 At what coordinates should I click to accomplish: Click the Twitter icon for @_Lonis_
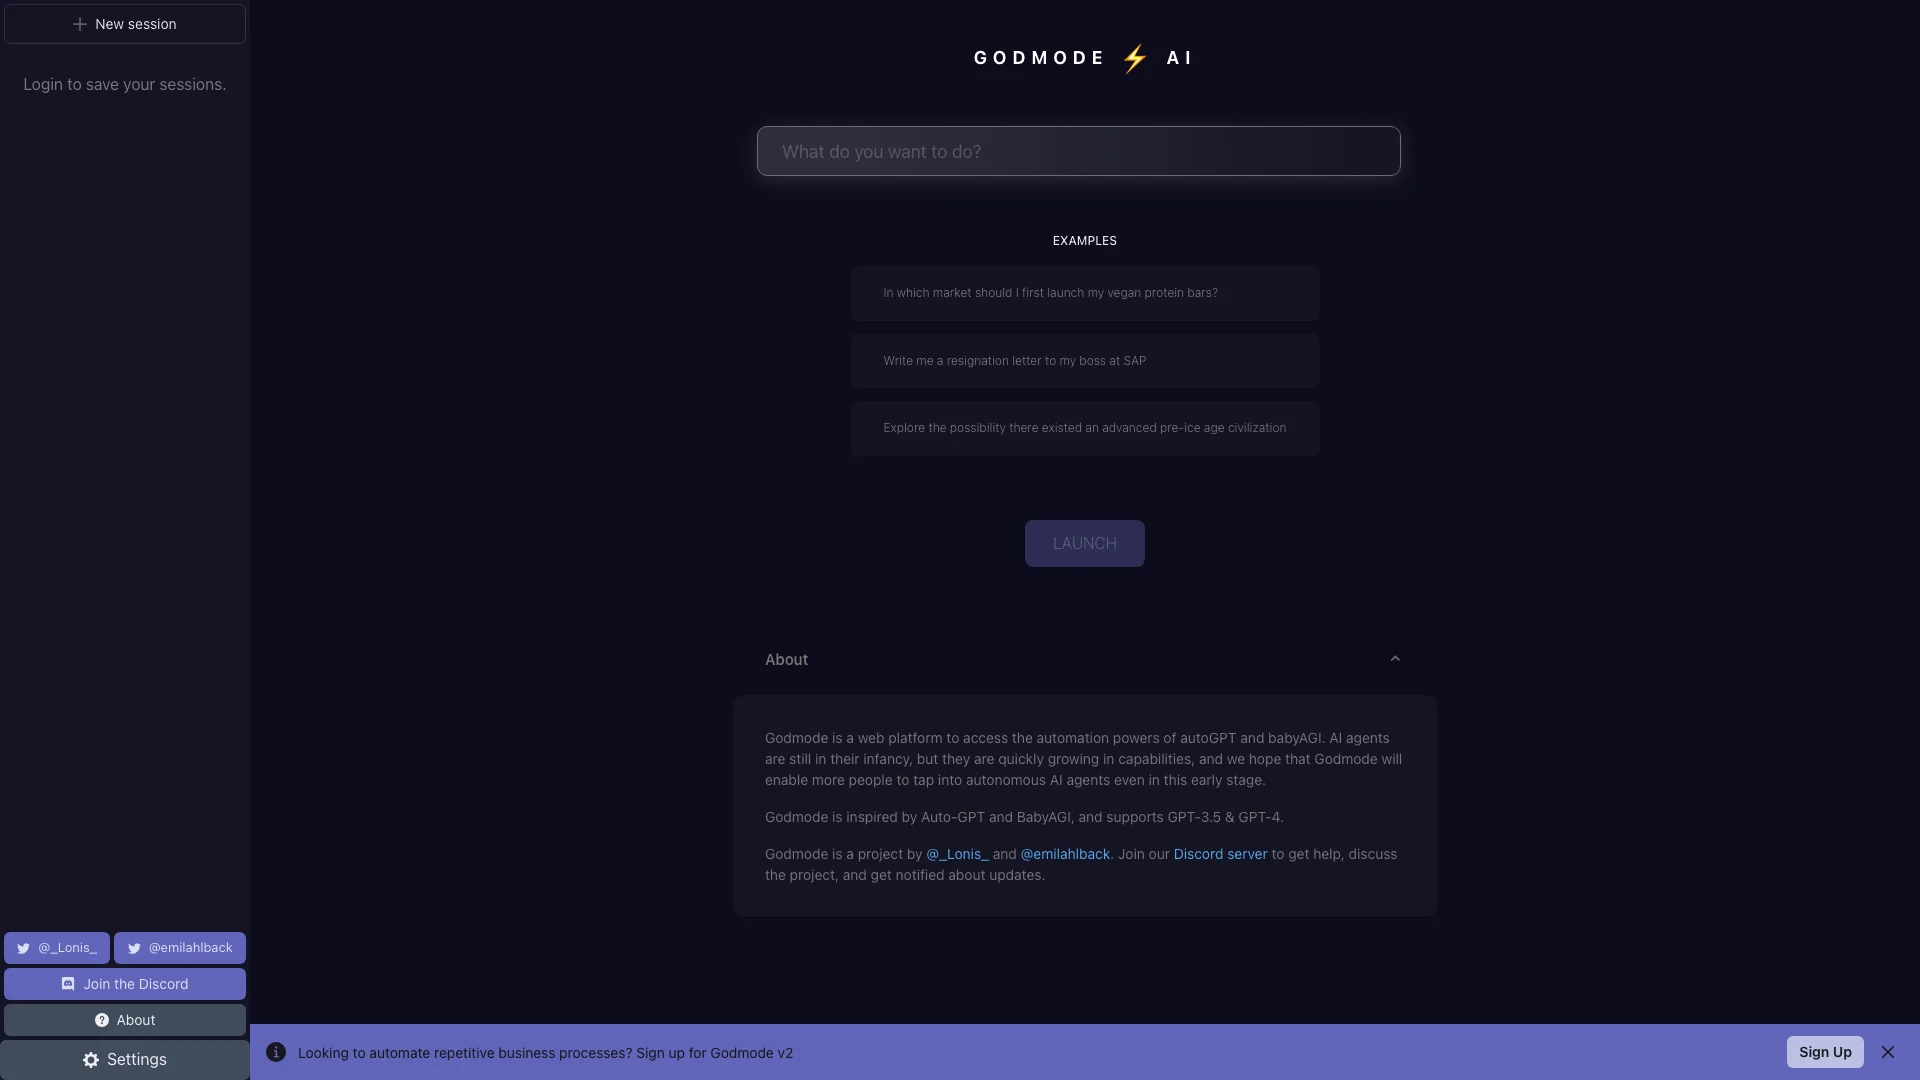24,948
